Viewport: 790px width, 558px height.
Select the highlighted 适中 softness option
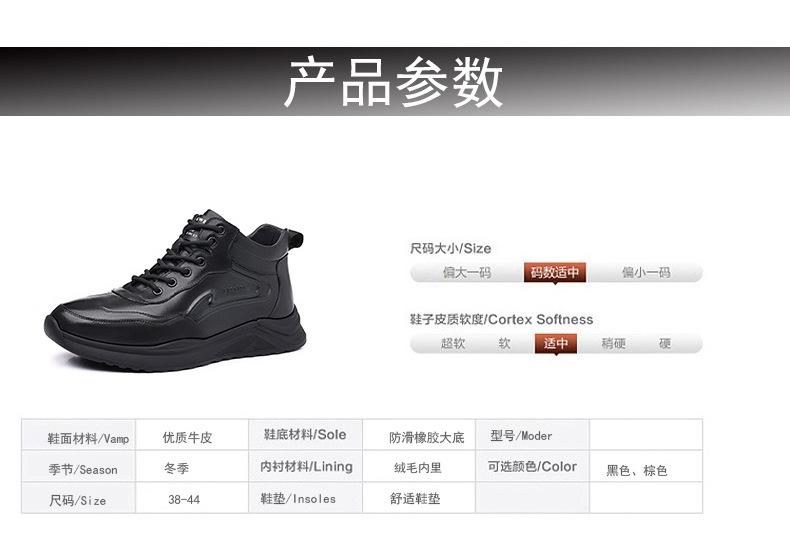pos(556,343)
